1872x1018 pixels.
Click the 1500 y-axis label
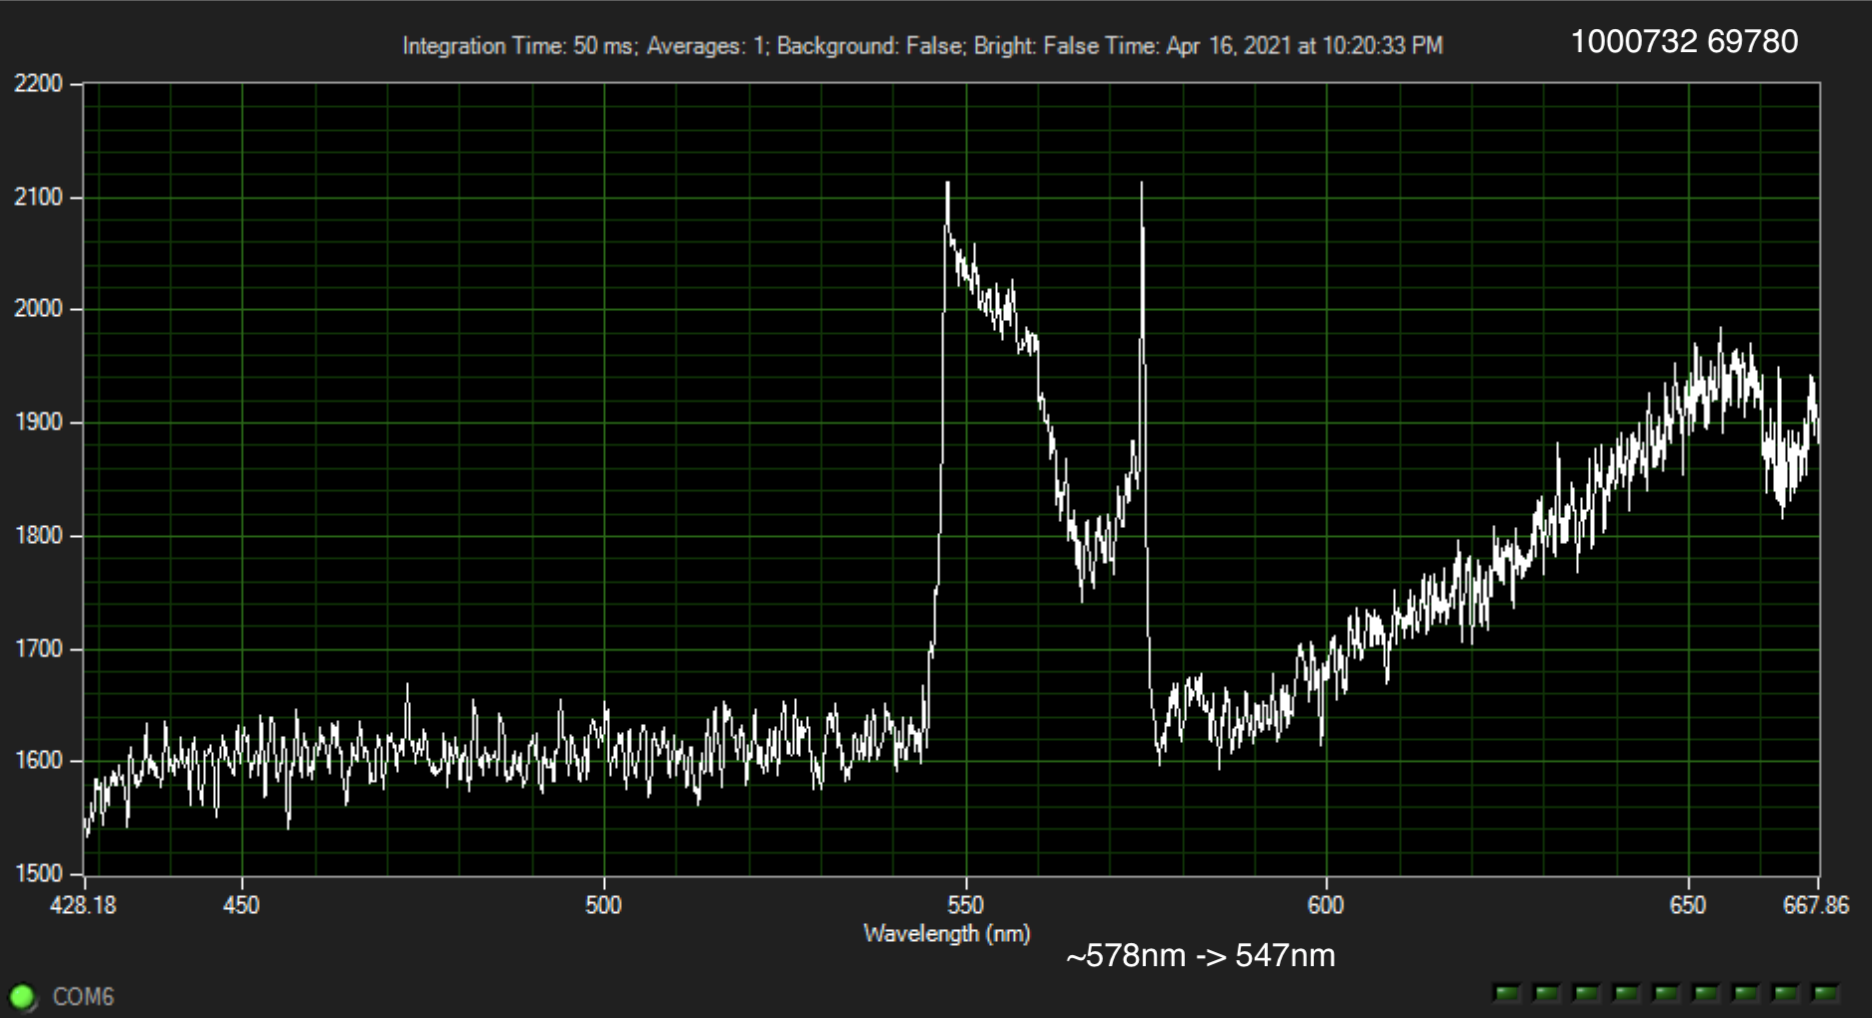(38, 873)
